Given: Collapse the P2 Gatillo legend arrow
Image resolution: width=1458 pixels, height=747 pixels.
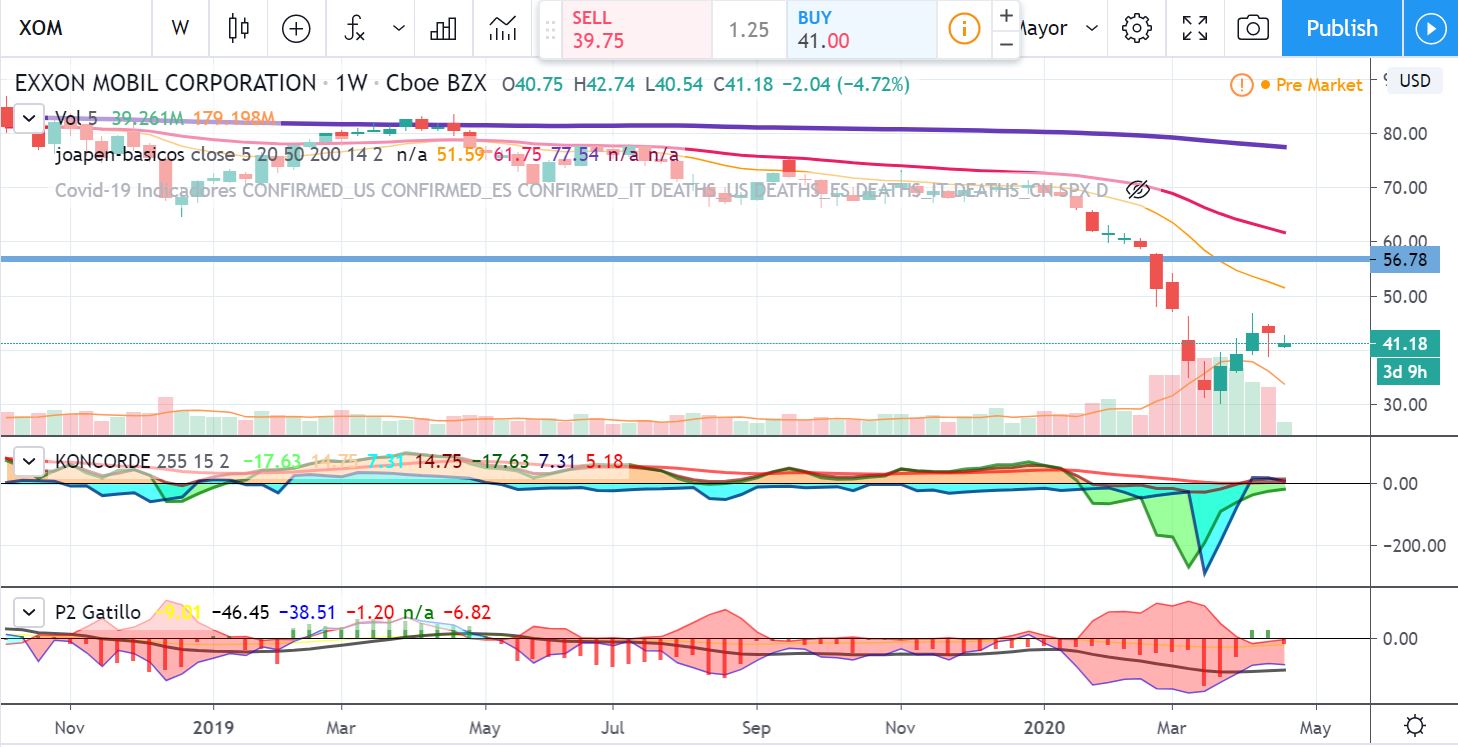Looking at the screenshot, I should tap(31, 612).
